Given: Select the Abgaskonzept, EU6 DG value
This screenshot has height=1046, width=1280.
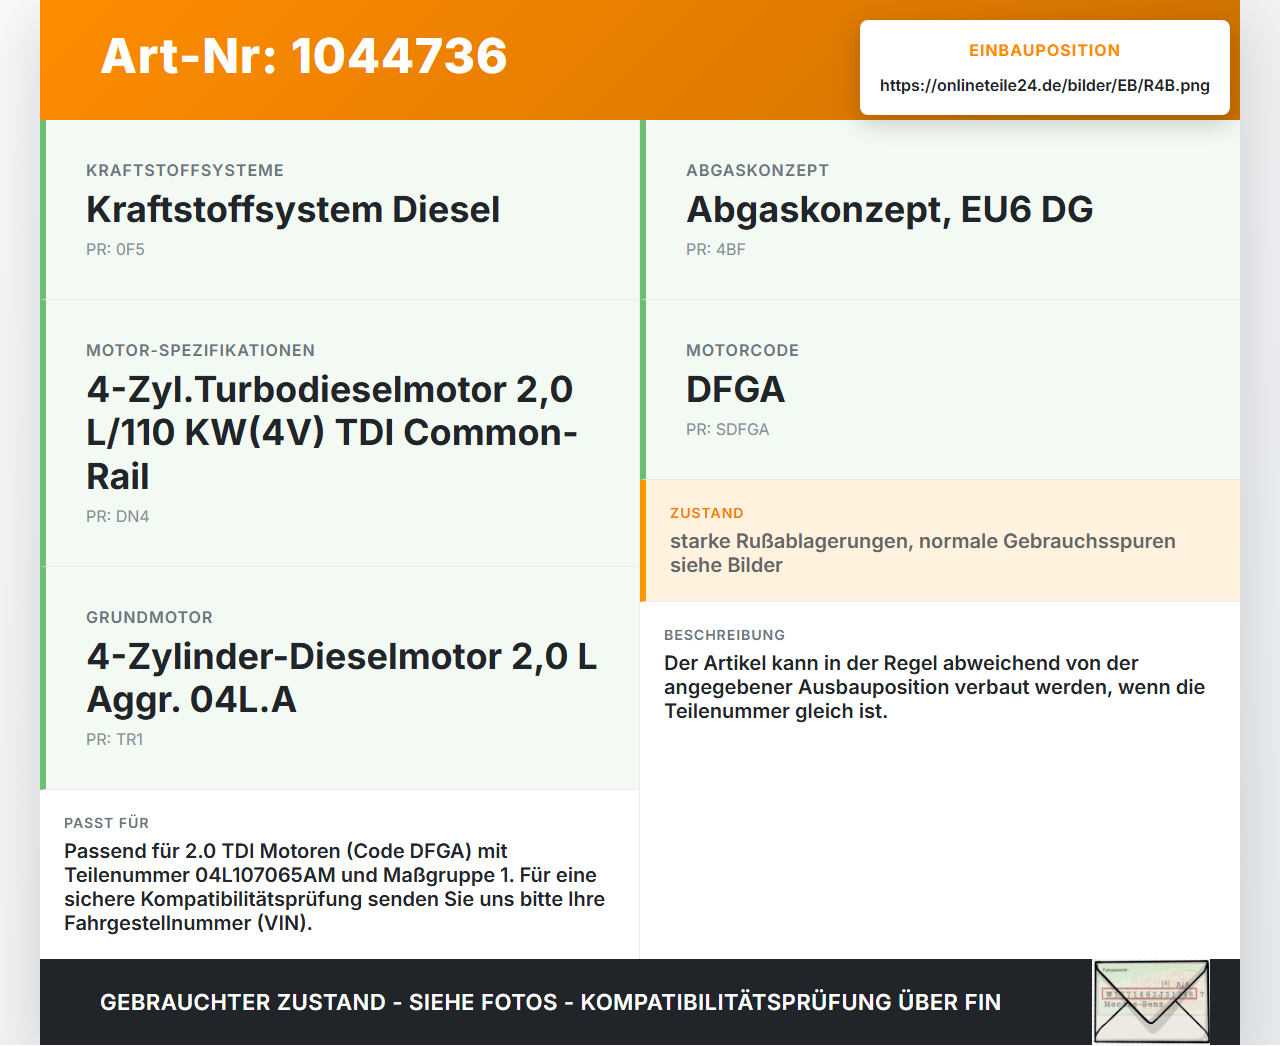Looking at the screenshot, I should click(890, 210).
